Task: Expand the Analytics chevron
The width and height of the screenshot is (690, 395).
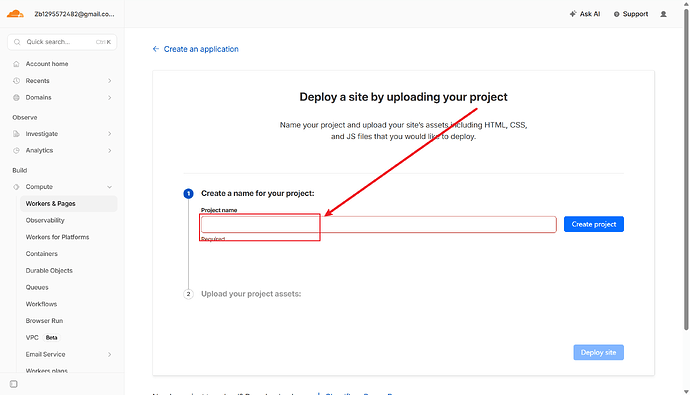Action: 110,150
